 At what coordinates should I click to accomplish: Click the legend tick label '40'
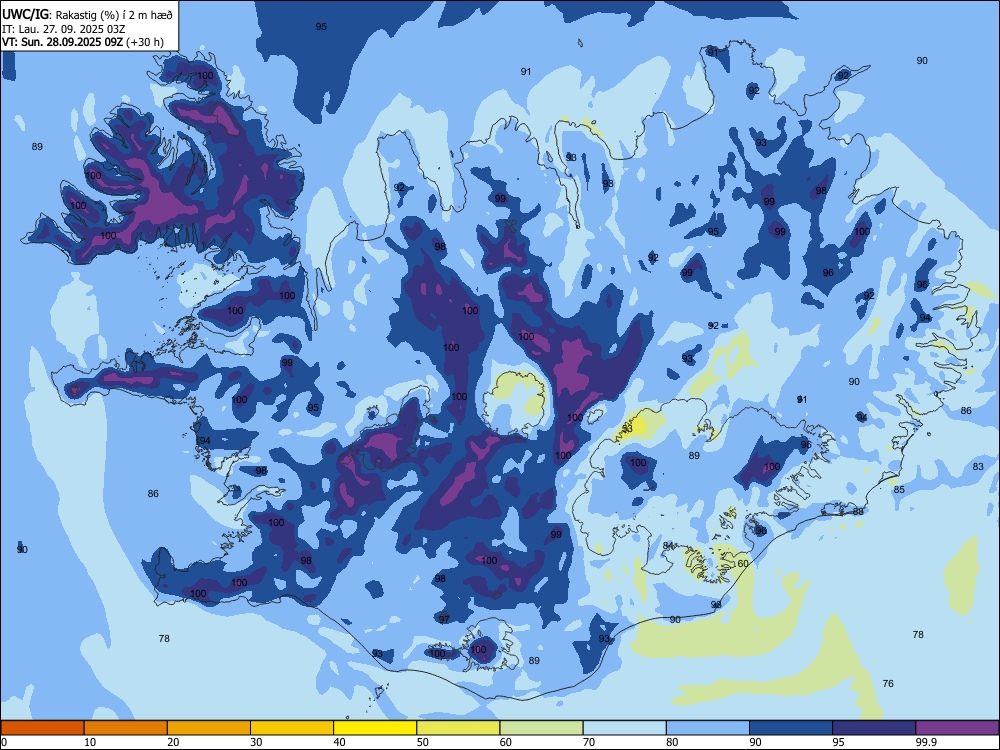pos(340,742)
